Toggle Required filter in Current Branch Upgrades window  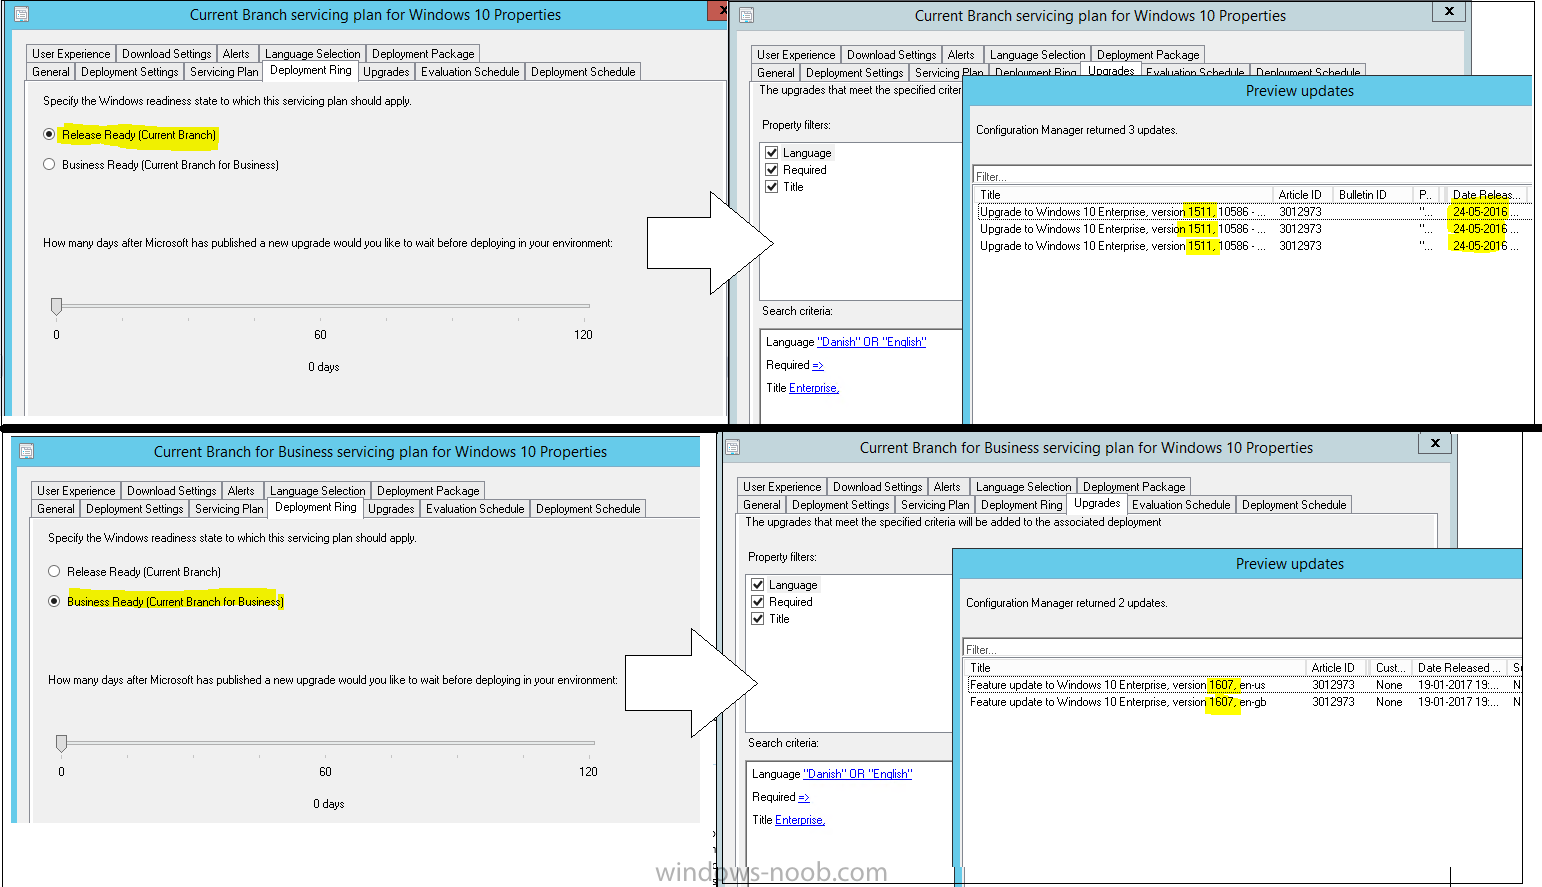point(772,170)
